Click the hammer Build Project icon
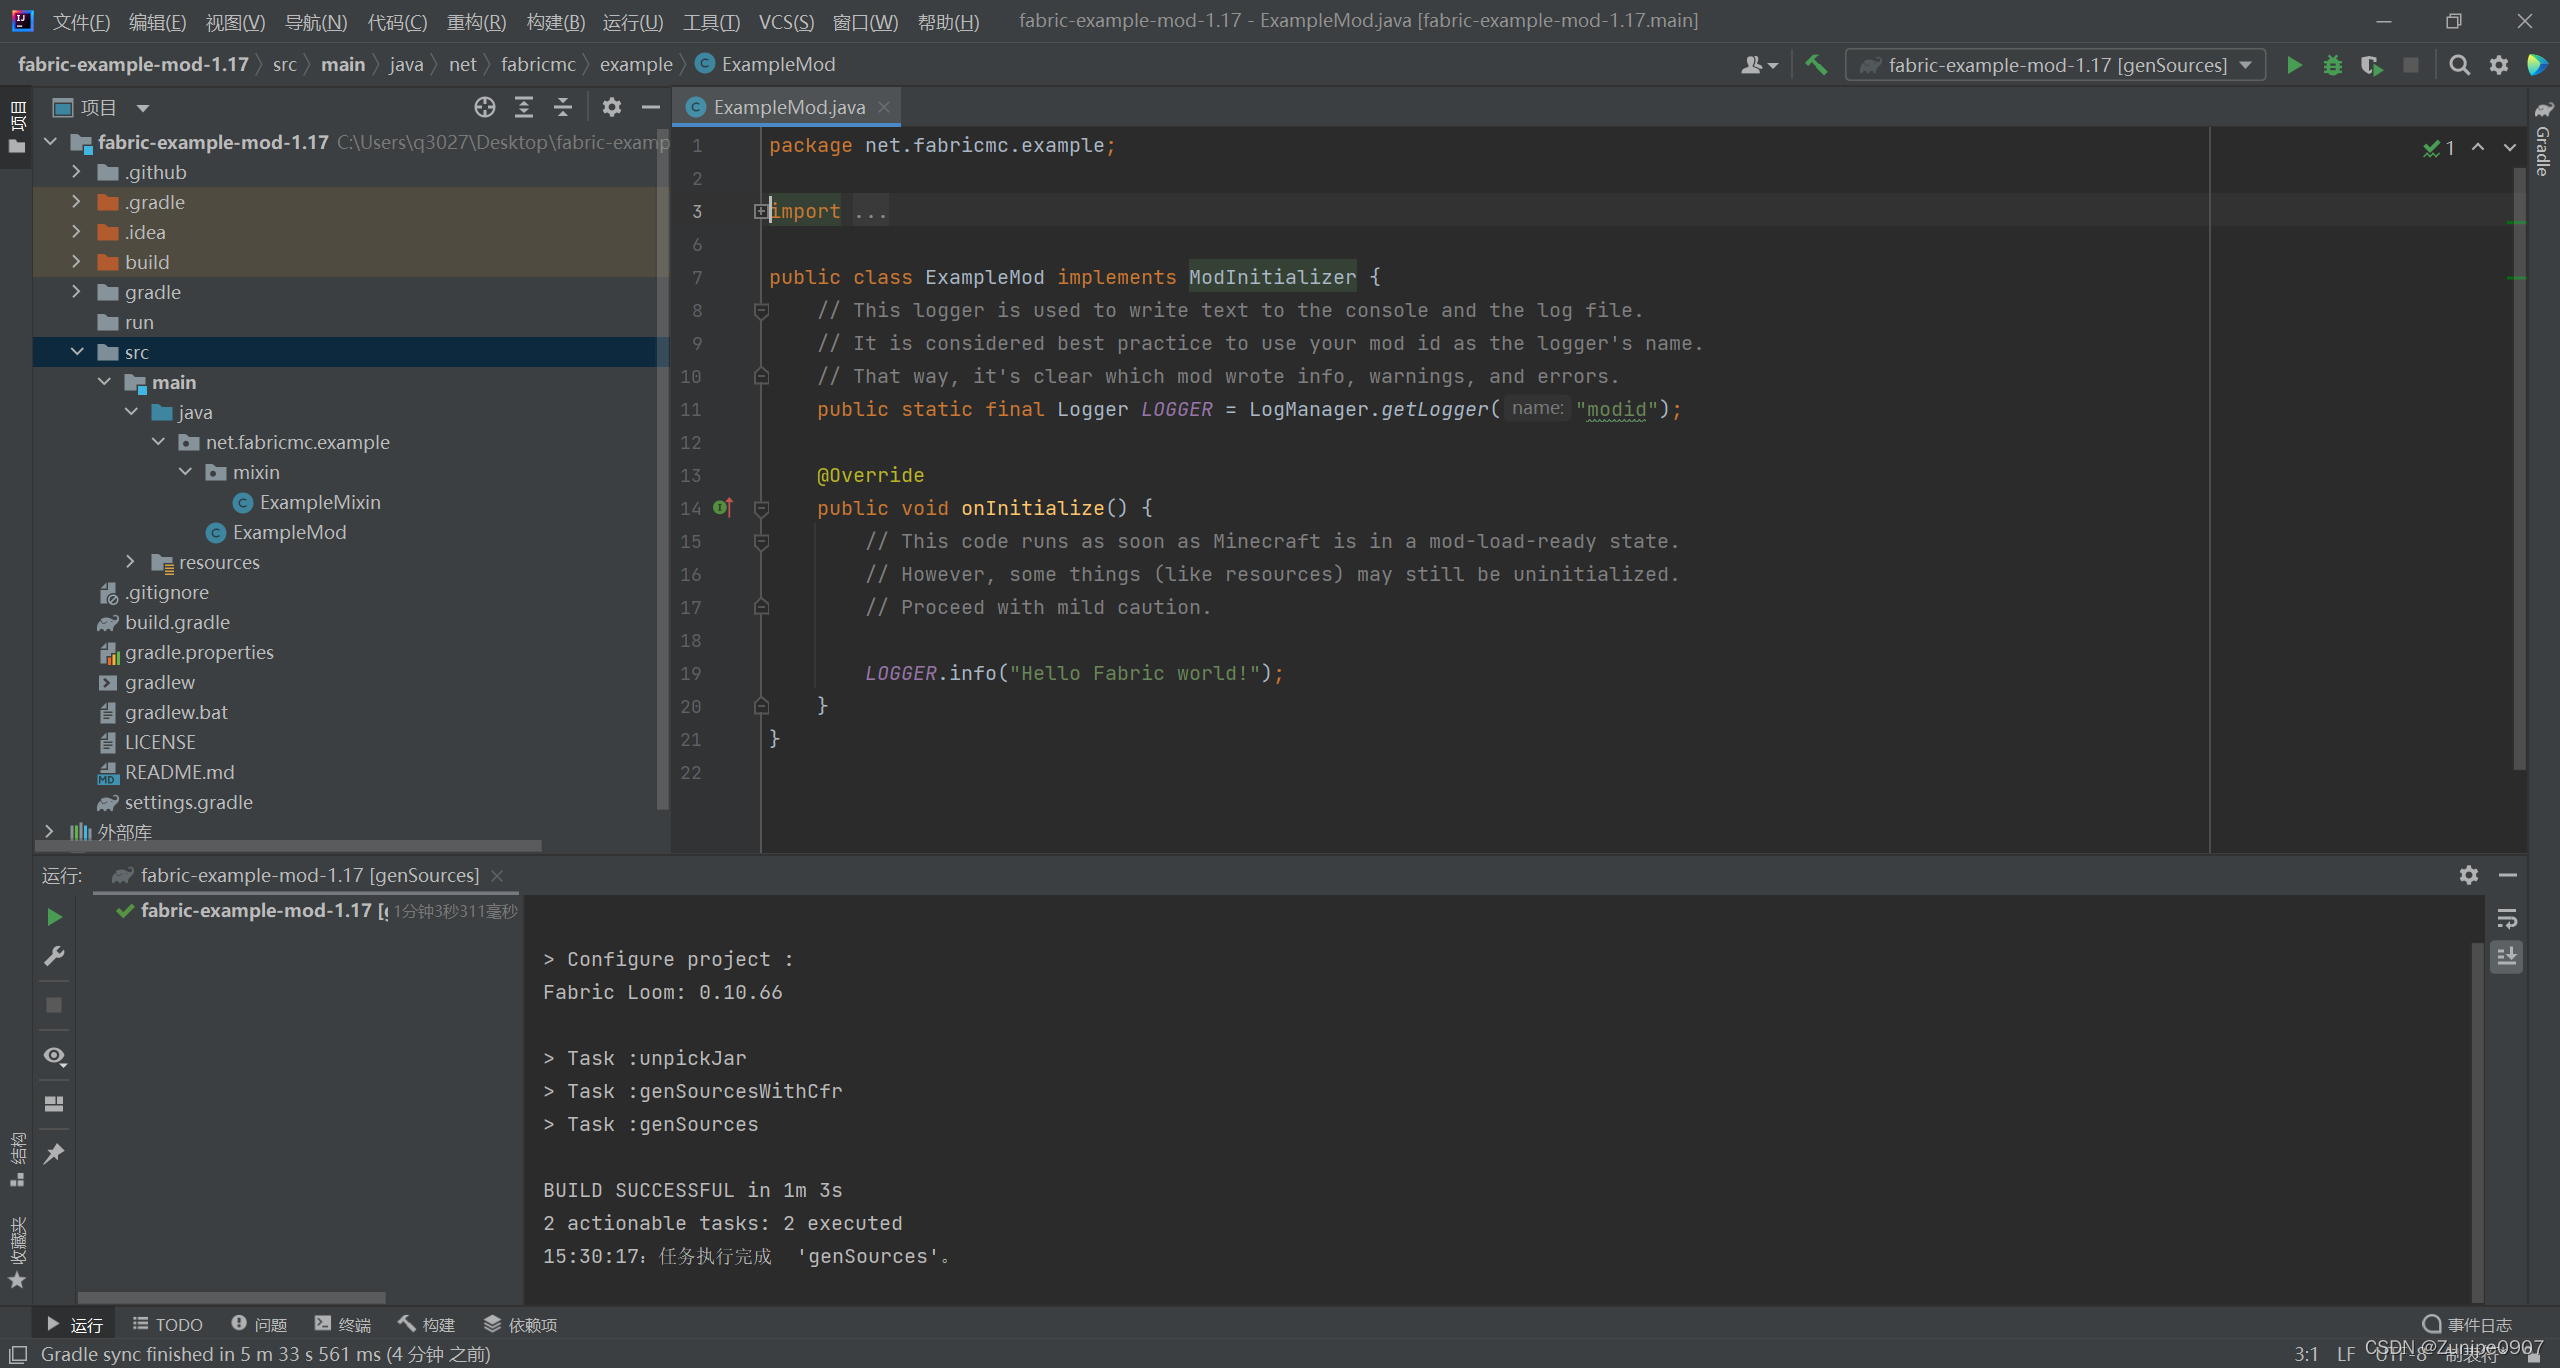This screenshot has width=2560, height=1368. click(x=1816, y=65)
